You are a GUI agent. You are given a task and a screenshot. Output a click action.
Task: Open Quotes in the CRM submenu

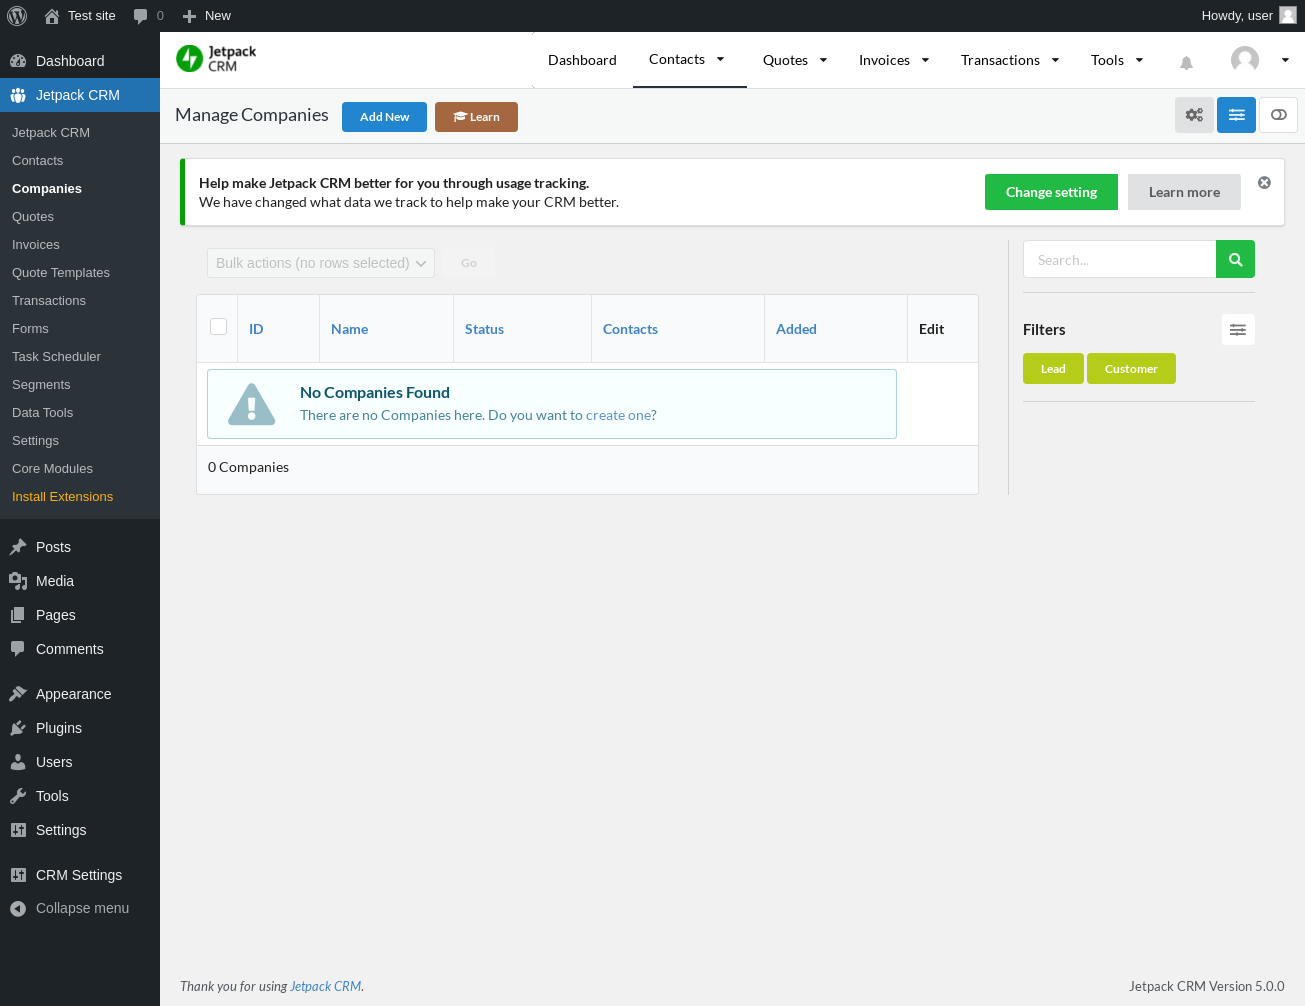pos(80,216)
